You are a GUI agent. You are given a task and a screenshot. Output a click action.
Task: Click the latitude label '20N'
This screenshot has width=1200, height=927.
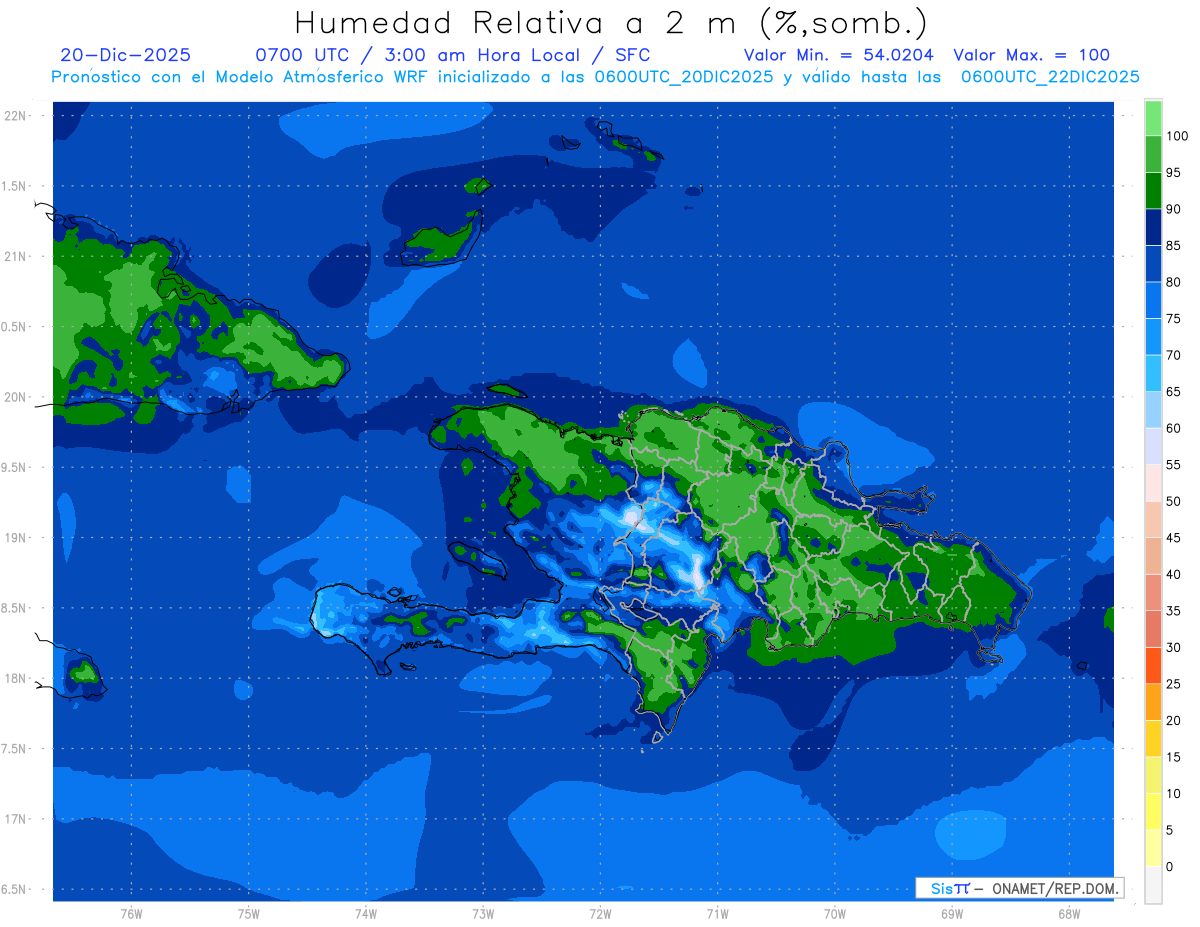(x=15, y=397)
